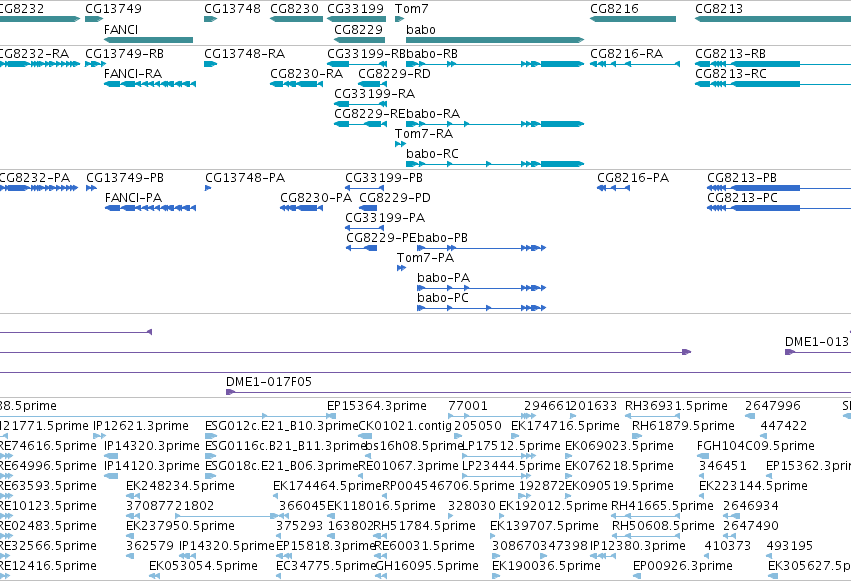Select EST EK069023.5prime
This screenshot has width=851, height=581.
(619, 446)
